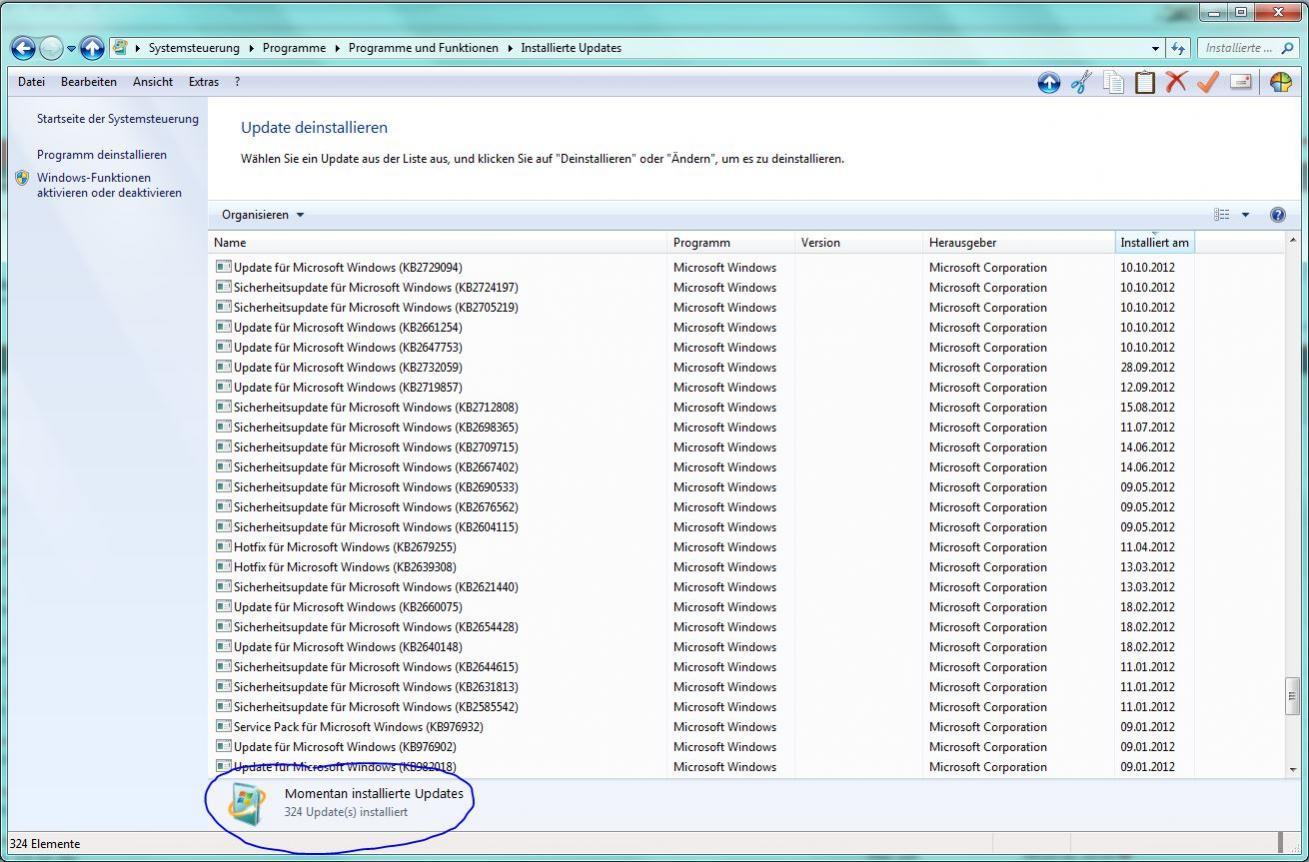Expand breadcrumb arrow after Programme
The image size is (1309, 862).
click(337, 48)
